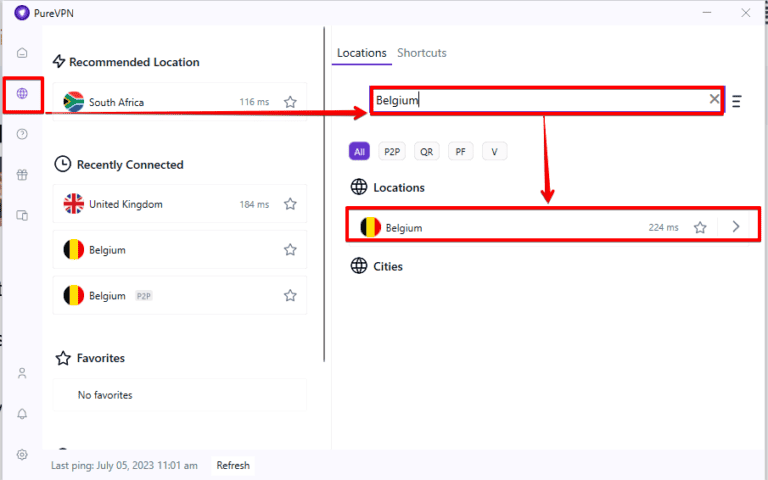The width and height of the screenshot is (768, 480).
Task: Click the South Africa flag icon
Action: (x=73, y=102)
